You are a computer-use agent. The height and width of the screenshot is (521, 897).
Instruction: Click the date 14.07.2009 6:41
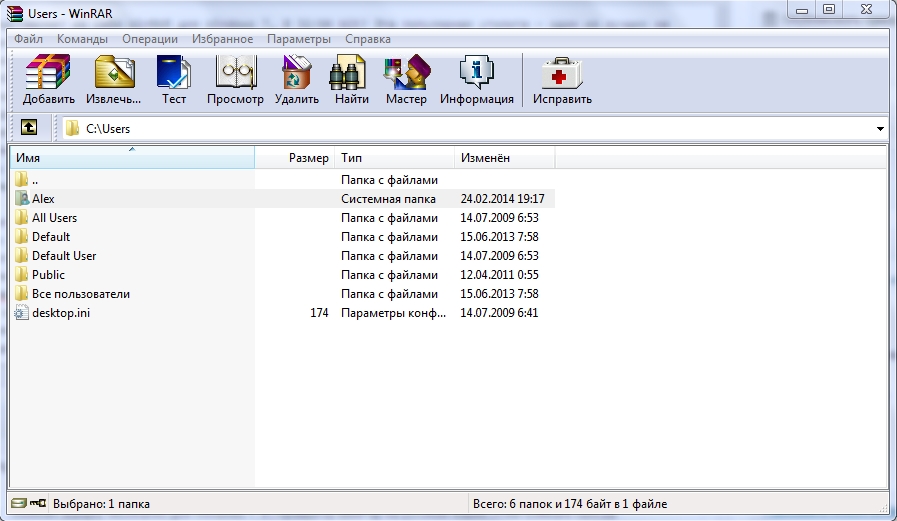499,313
